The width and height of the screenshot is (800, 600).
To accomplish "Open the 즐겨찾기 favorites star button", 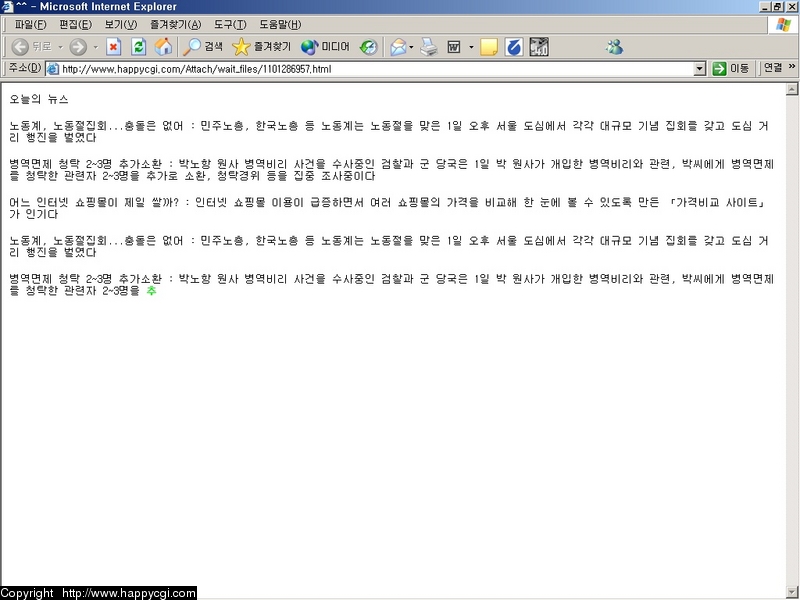I will pyautogui.click(x=261, y=47).
